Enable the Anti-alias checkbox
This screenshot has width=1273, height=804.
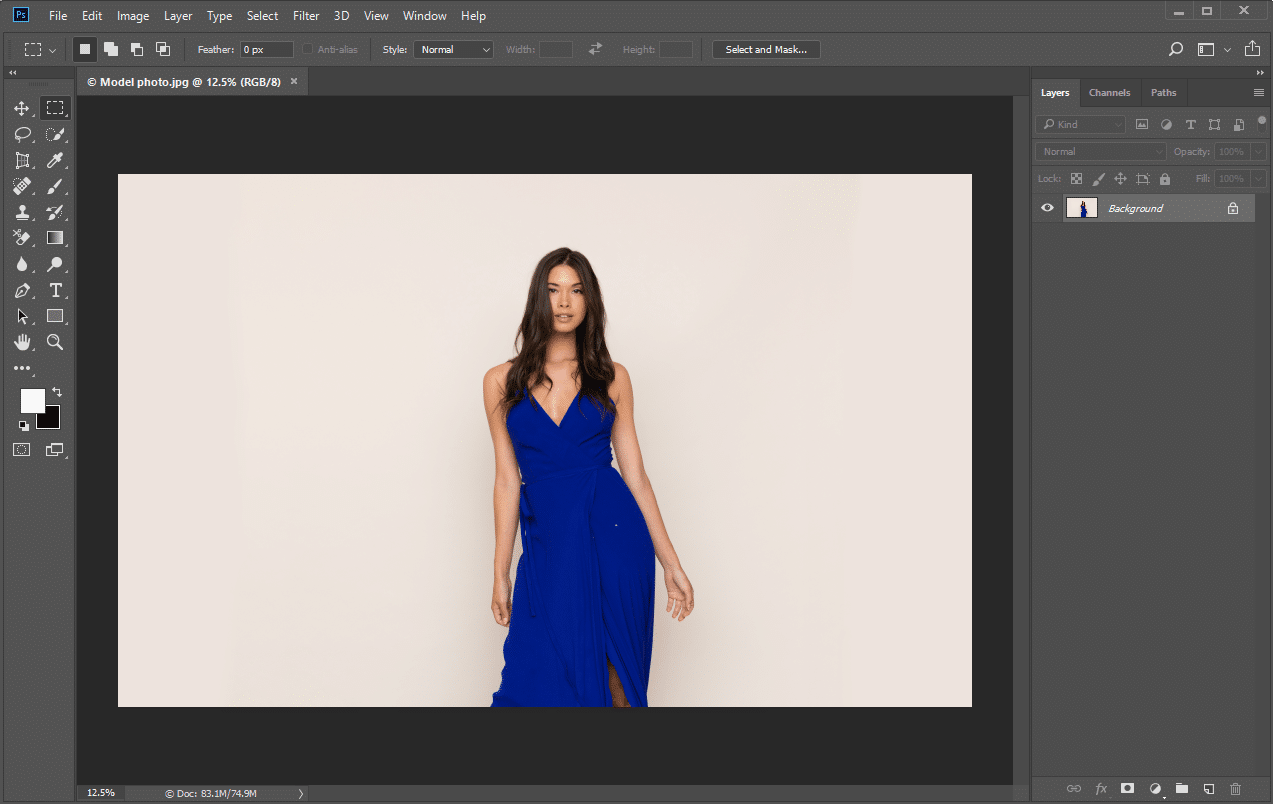306,48
